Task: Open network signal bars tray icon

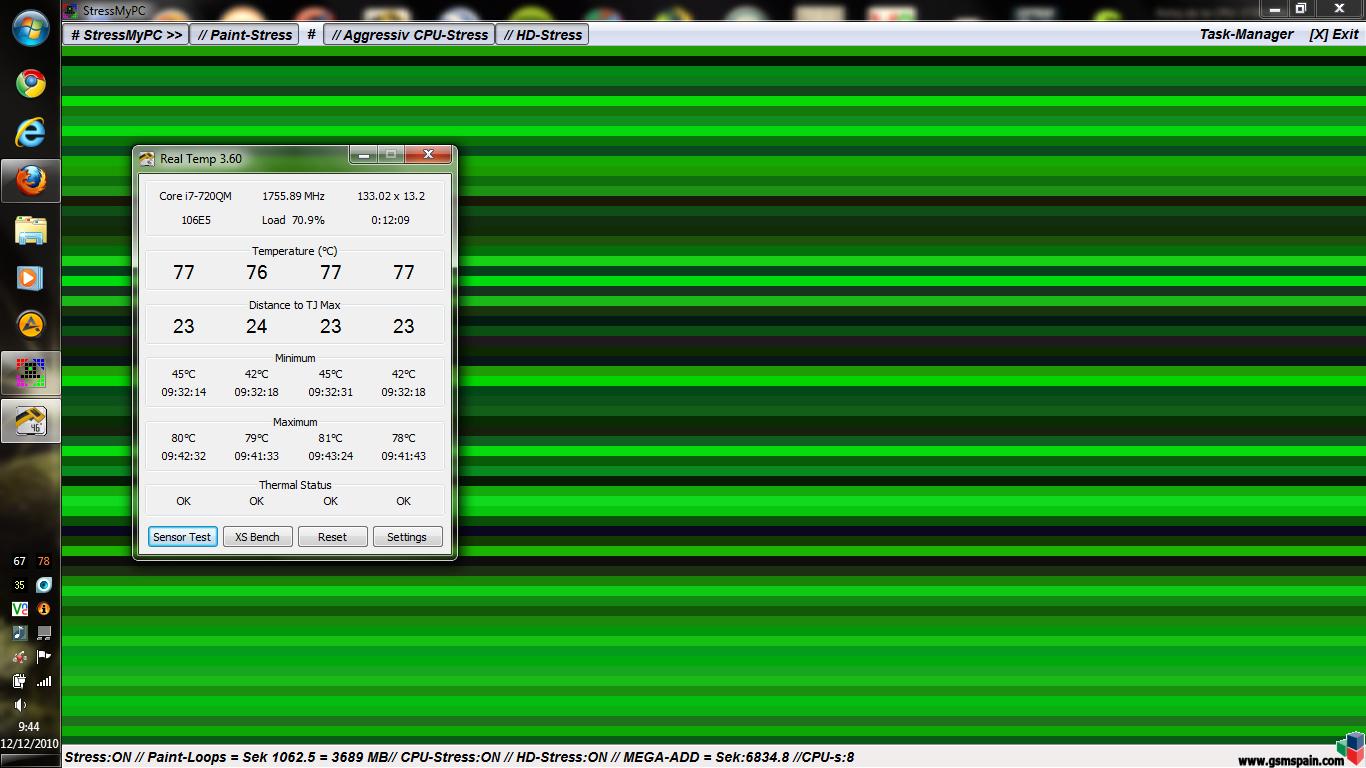Action: pos(43,681)
